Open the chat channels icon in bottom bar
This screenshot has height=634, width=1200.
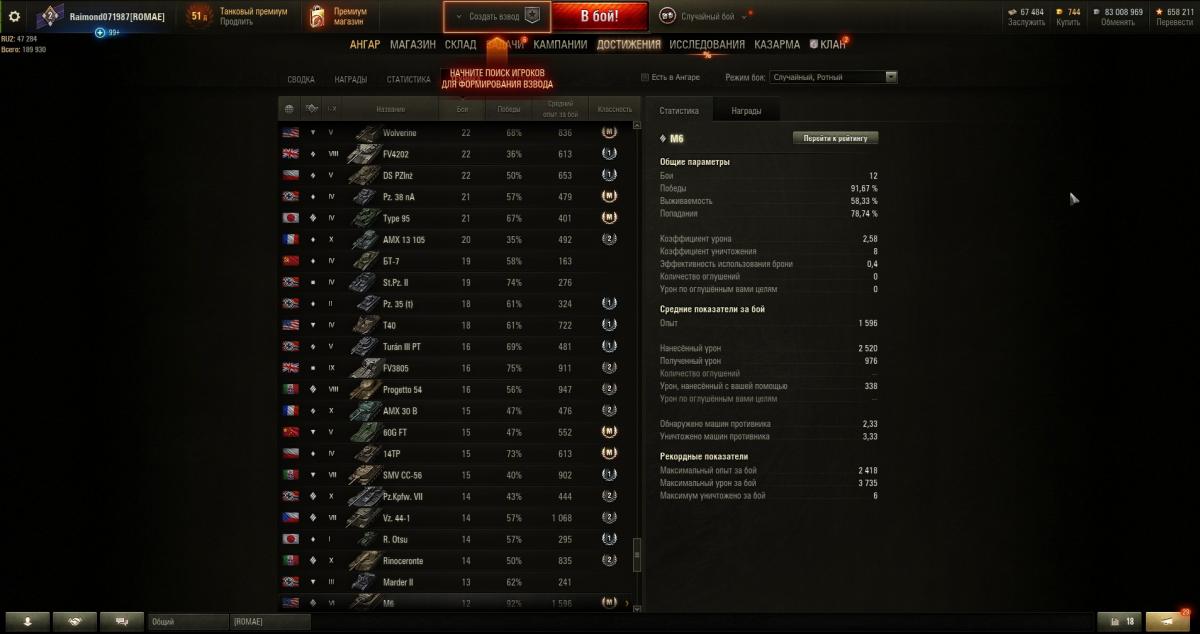pos(121,621)
